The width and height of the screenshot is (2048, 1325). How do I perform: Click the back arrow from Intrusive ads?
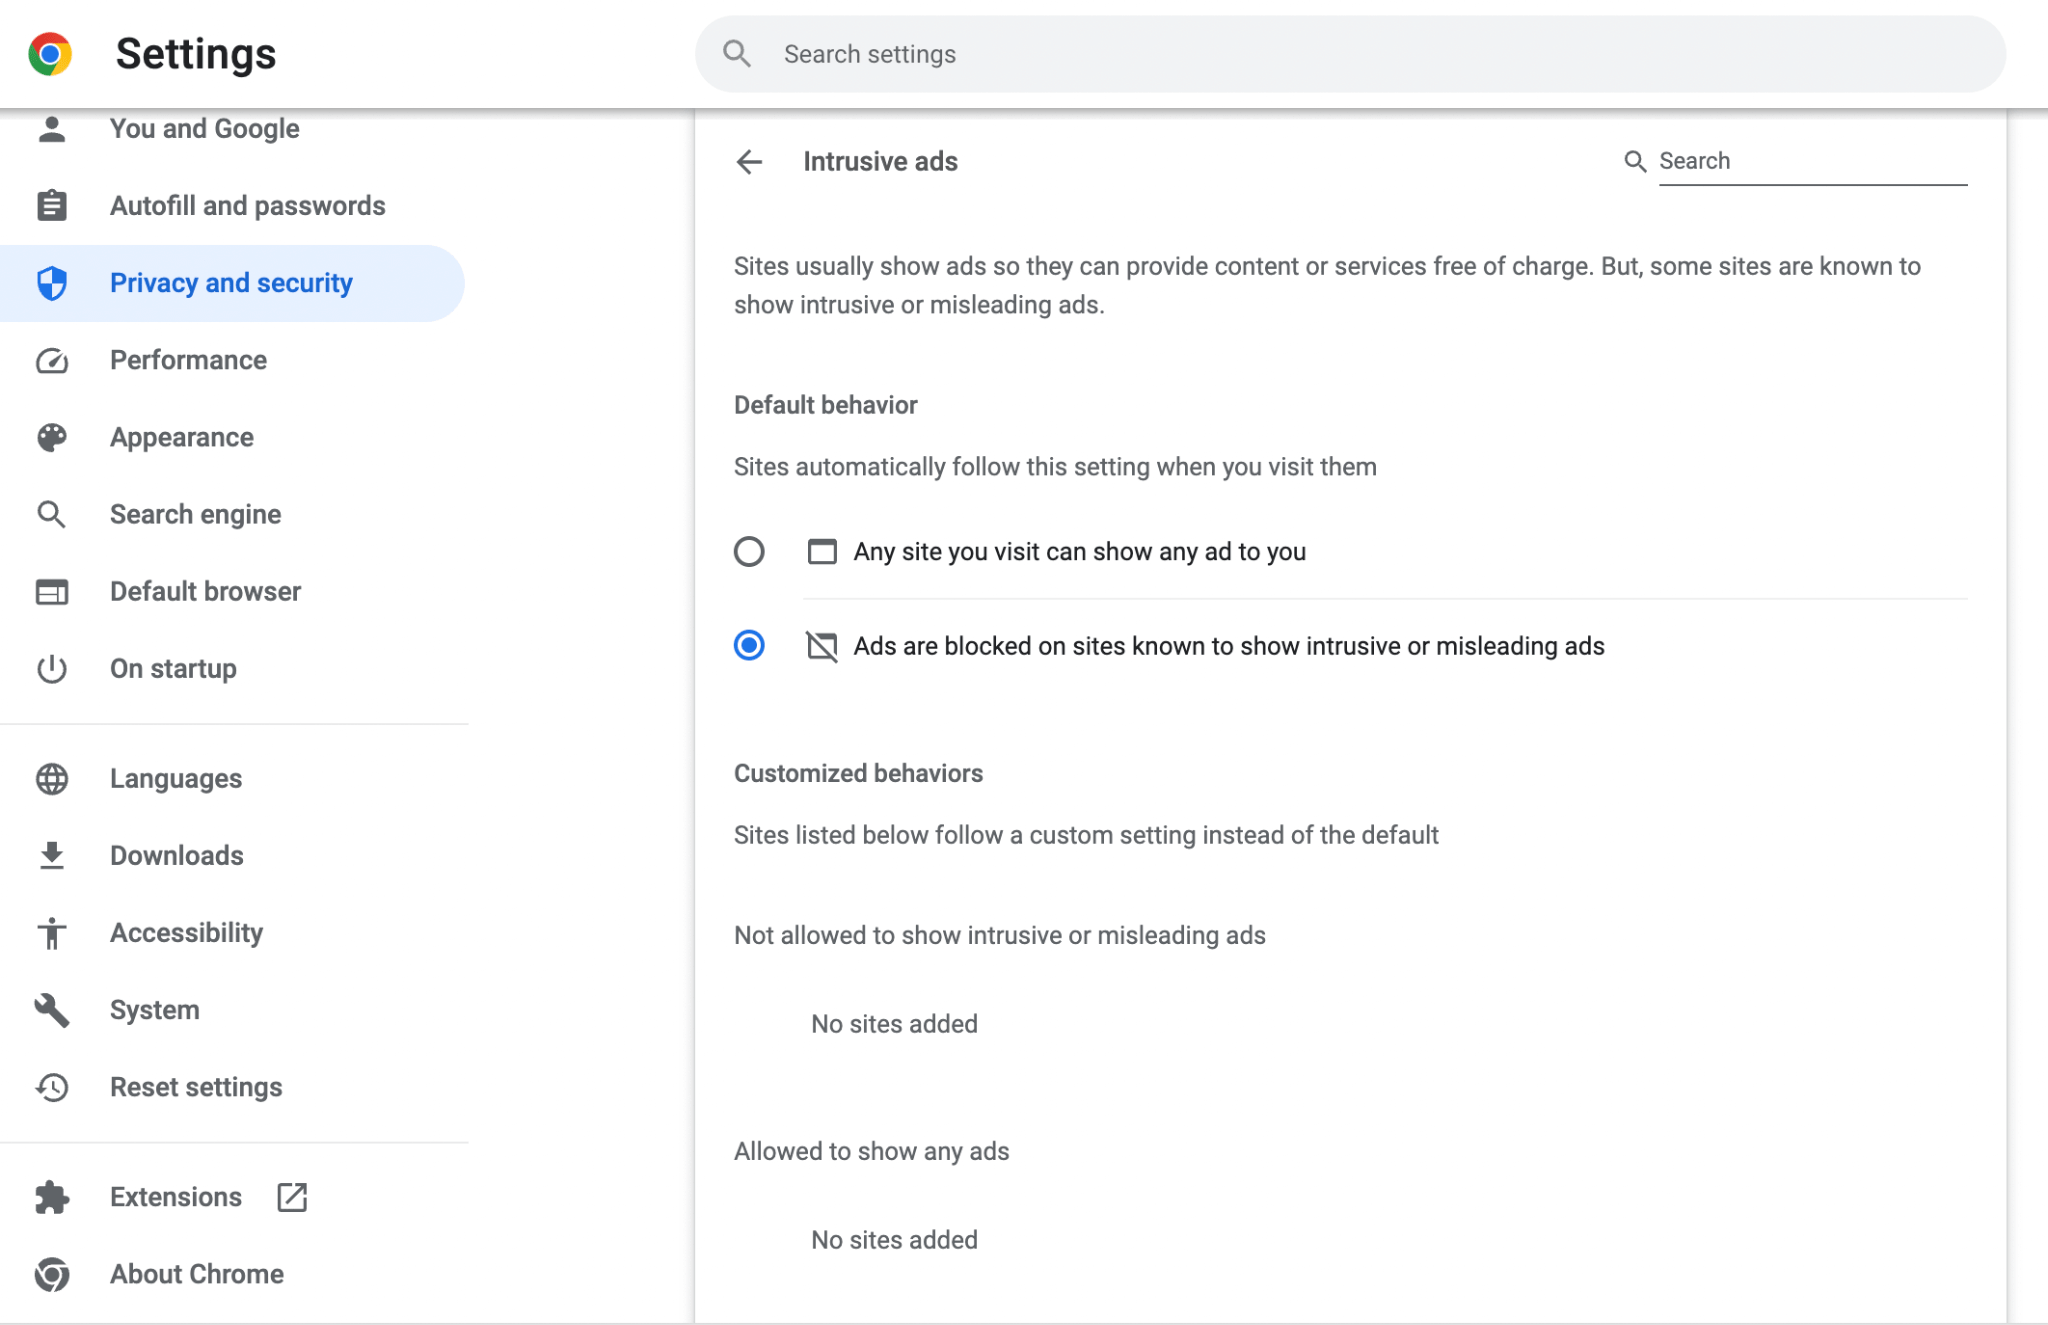[749, 161]
